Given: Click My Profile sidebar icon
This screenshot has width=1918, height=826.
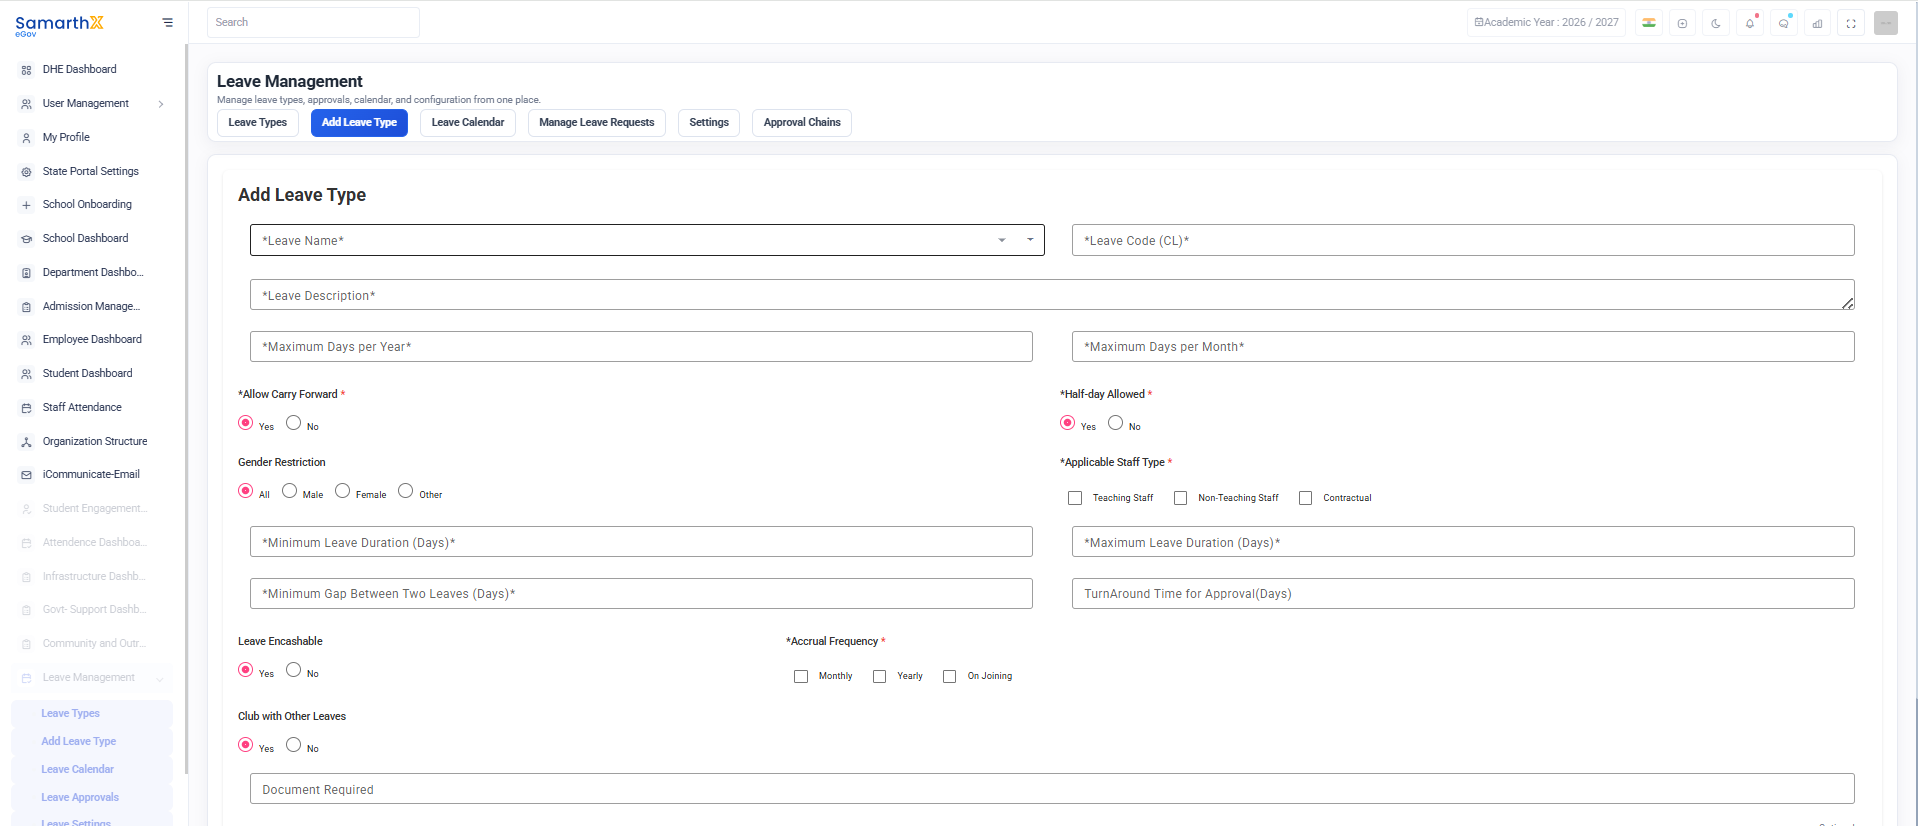Looking at the screenshot, I should point(27,138).
